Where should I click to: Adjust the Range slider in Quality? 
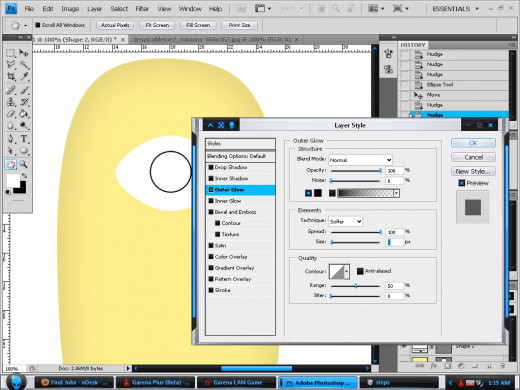pos(356,286)
